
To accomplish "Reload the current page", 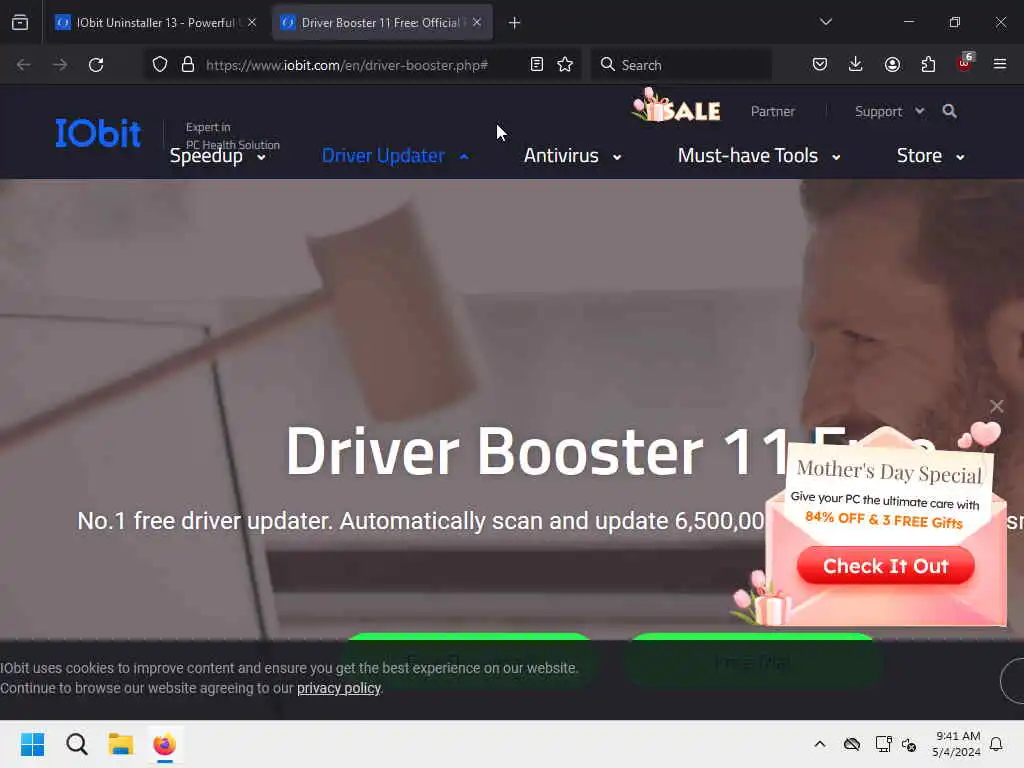I will 96,65.
